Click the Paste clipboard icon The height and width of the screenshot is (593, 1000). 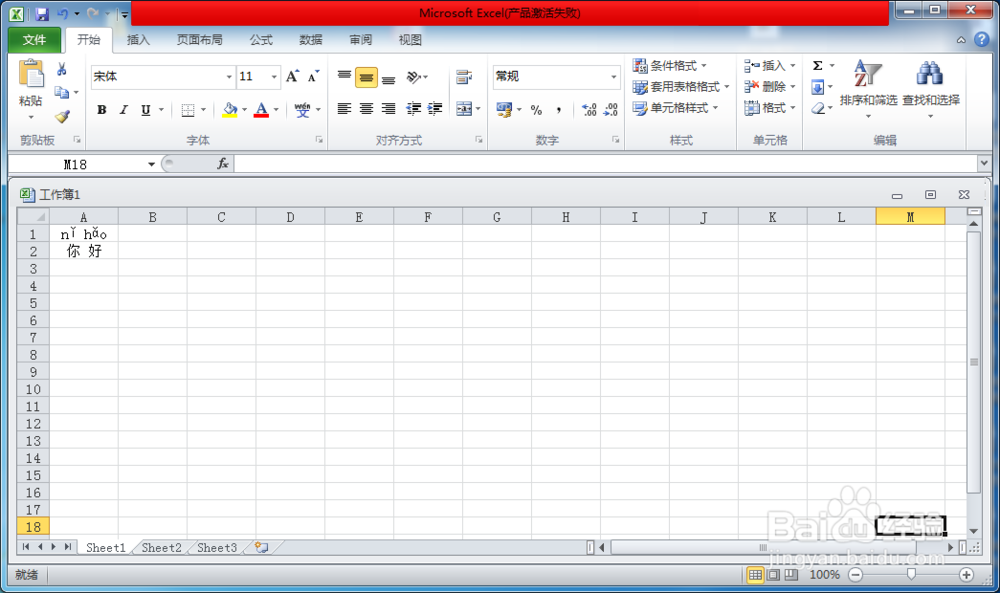31,74
